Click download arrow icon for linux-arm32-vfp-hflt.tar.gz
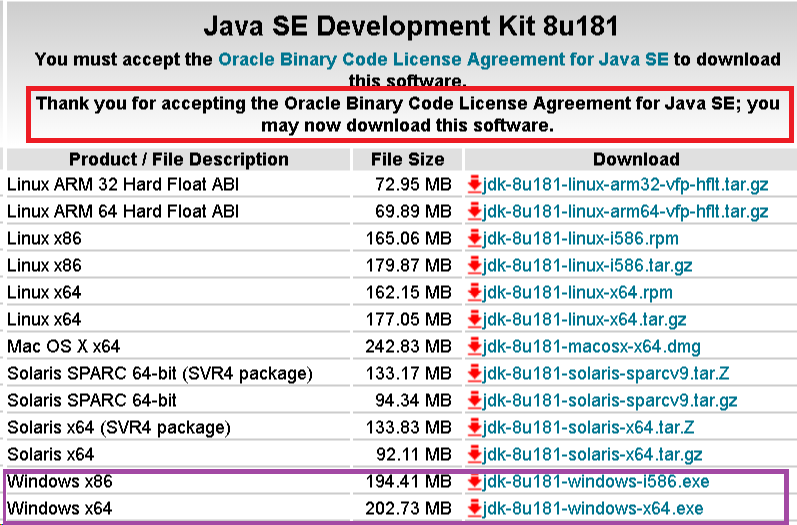The image size is (797, 525). point(474,184)
